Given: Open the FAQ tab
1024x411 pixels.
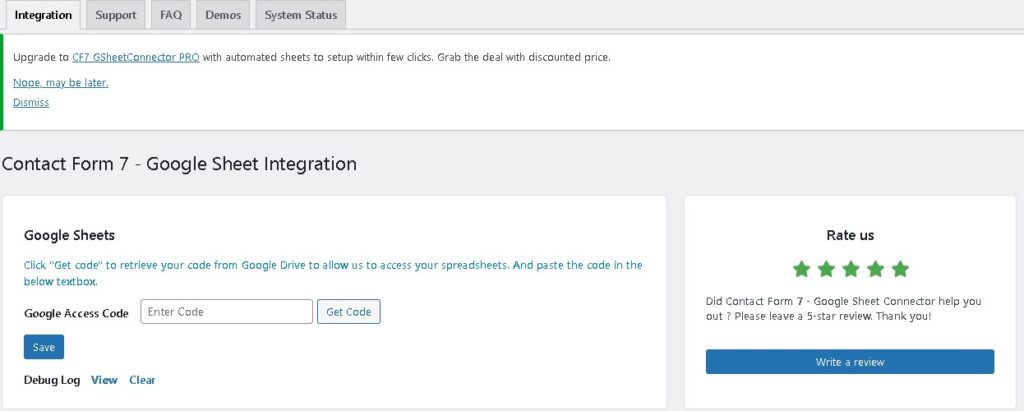Looking at the screenshot, I should point(171,15).
